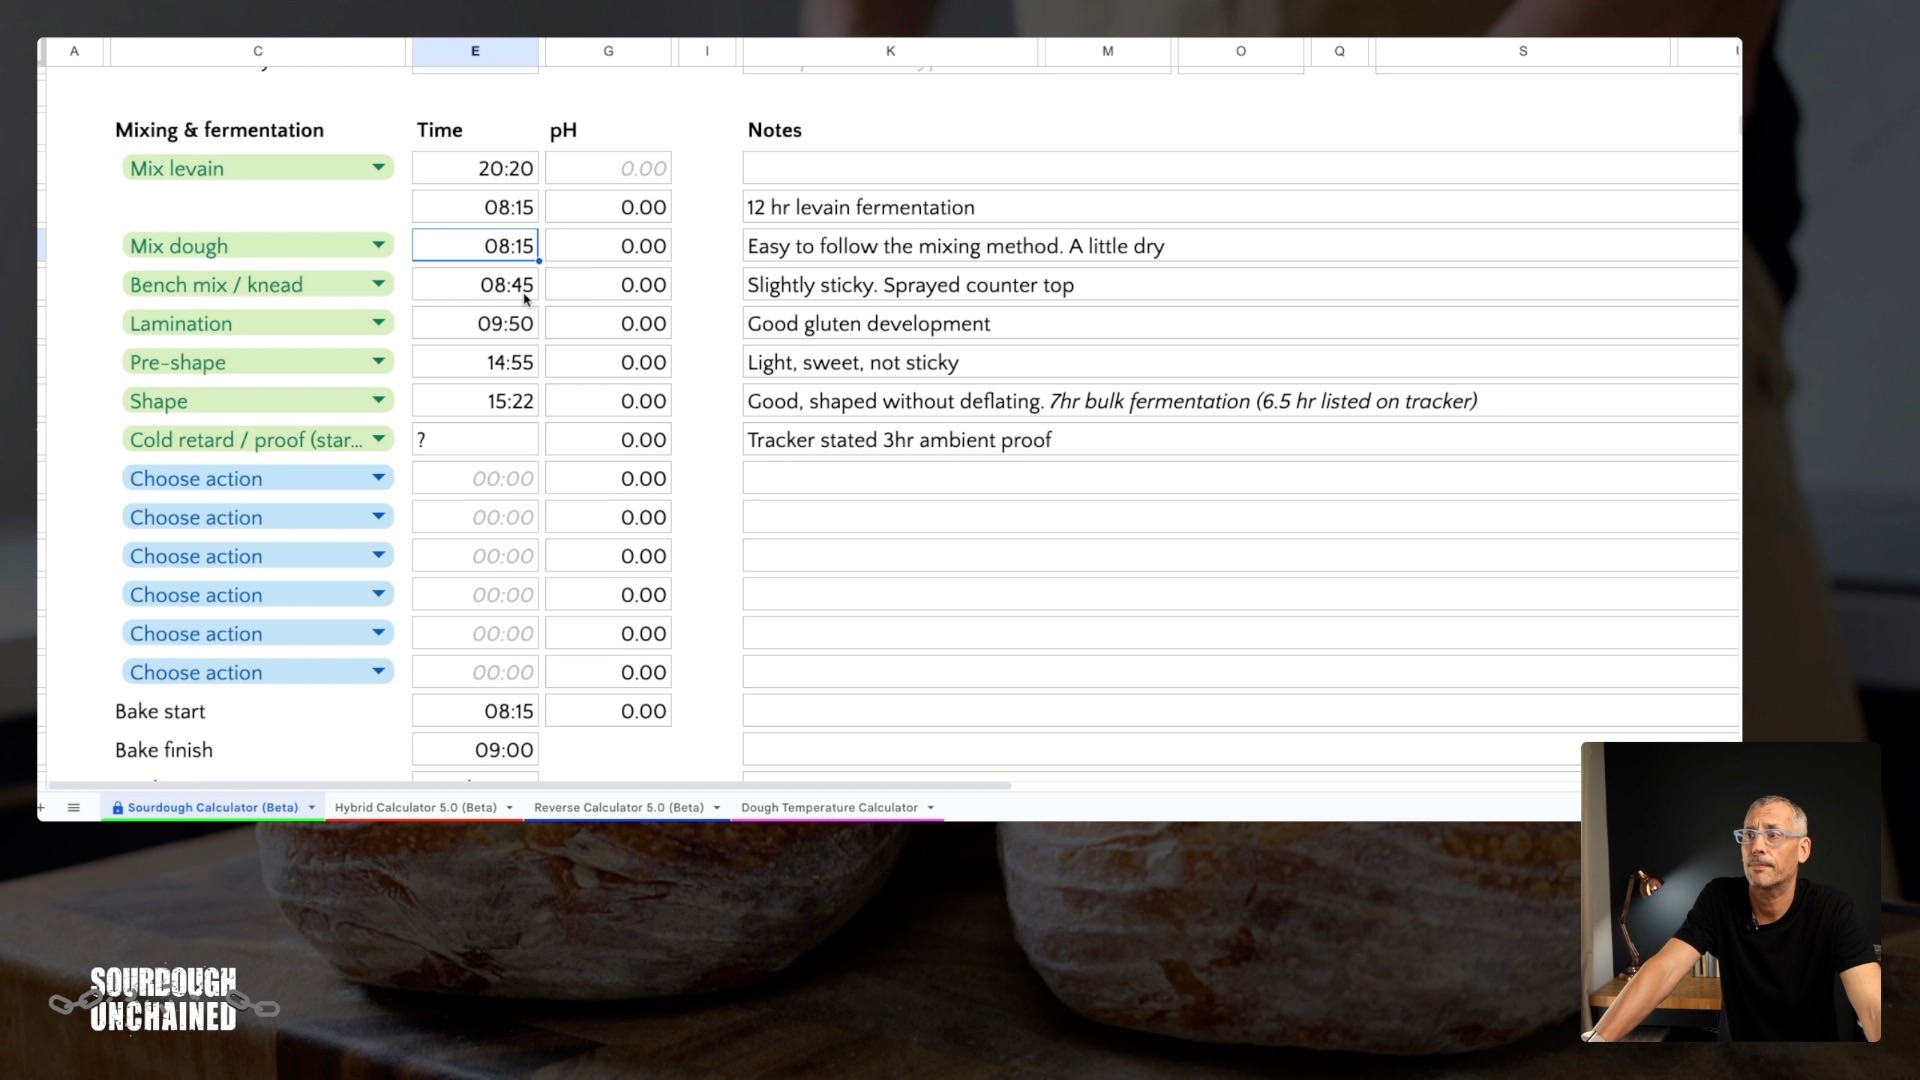Open Sourdough Calculator tab menu arrow
Viewport: 1920px width, 1080px height.
pos(311,808)
